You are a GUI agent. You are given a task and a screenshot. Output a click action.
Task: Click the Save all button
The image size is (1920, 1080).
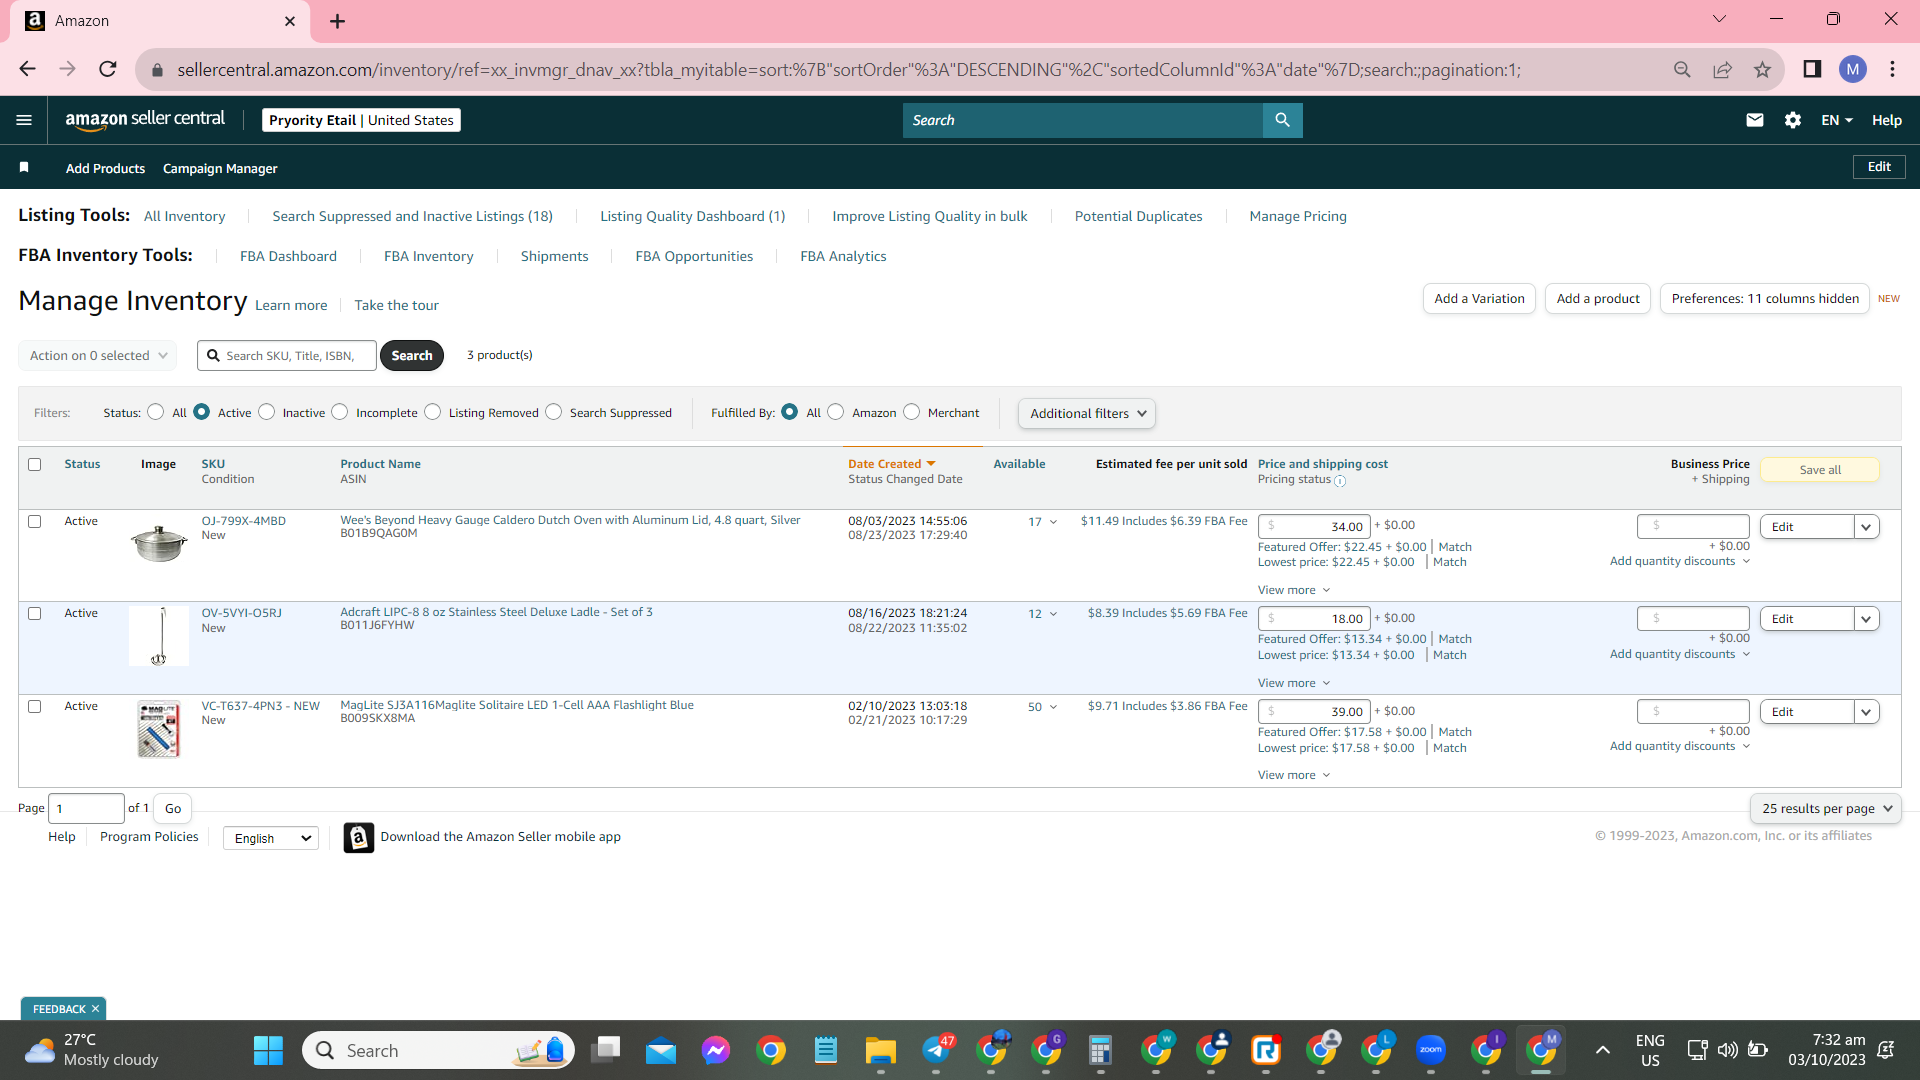click(x=1820, y=470)
